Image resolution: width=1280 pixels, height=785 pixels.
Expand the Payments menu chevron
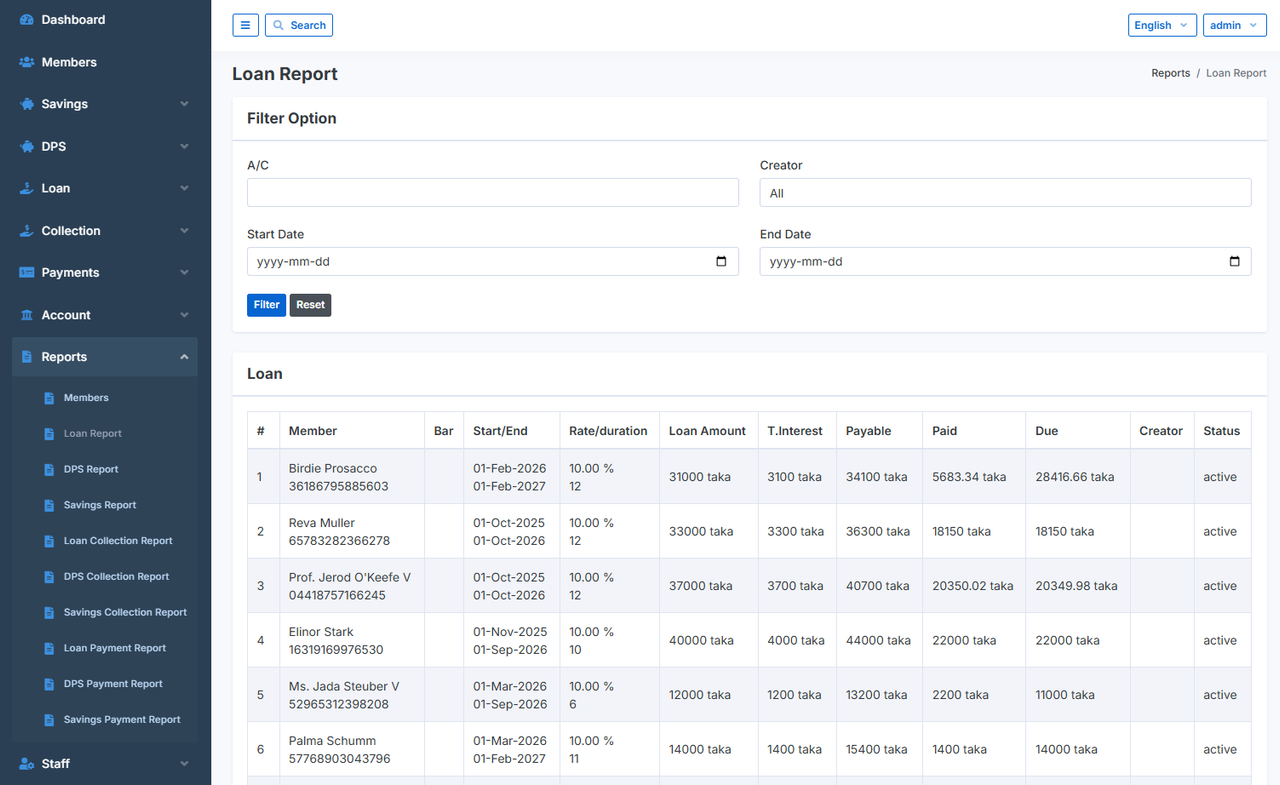coord(184,273)
